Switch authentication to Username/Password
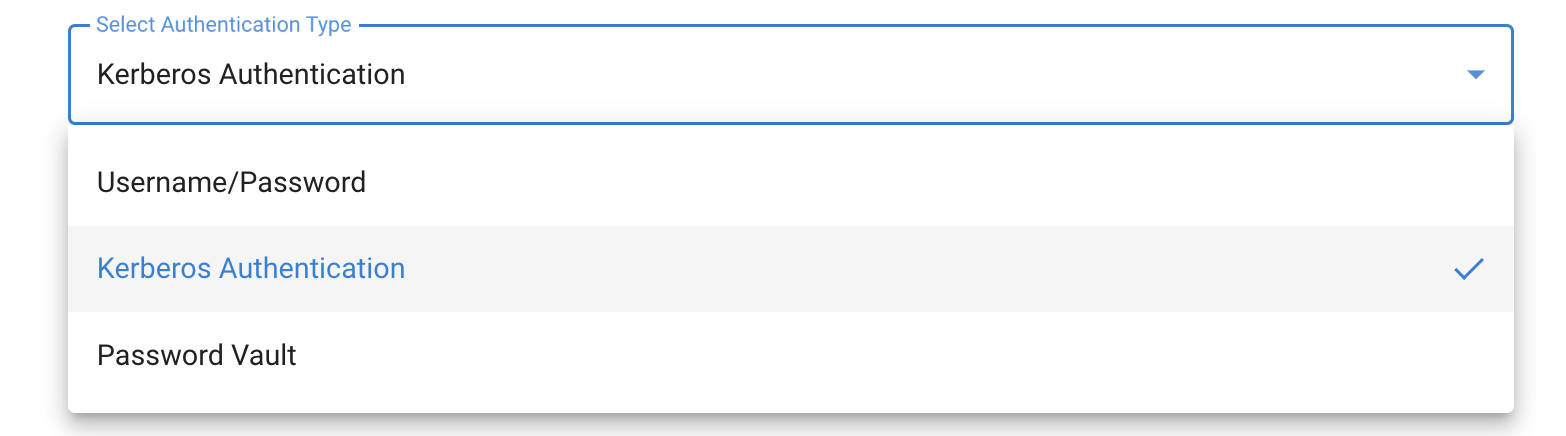The height and width of the screenshot is (436, 1566). 231,183
